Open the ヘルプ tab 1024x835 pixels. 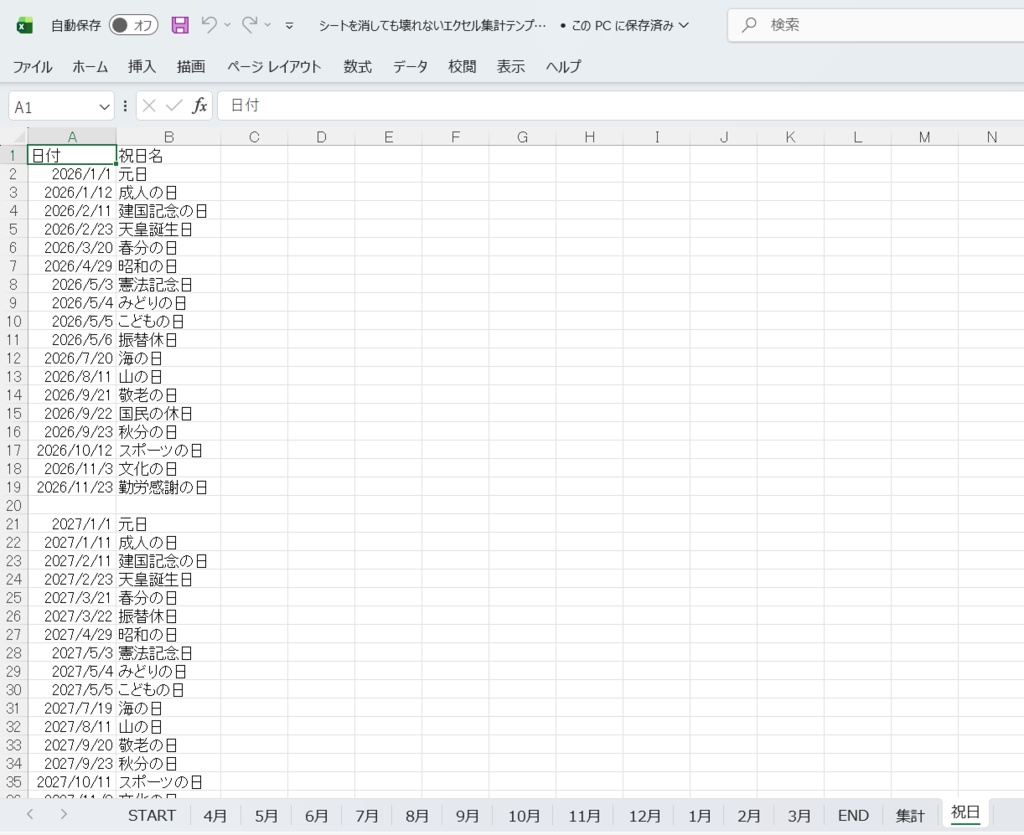pyautogui.click(x=564, y=67)
